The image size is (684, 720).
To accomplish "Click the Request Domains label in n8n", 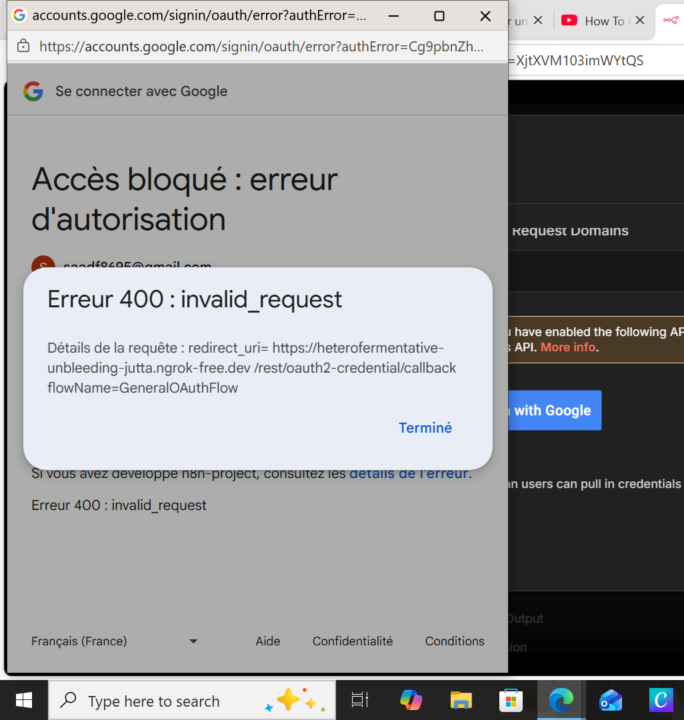I will coord(570,231).
